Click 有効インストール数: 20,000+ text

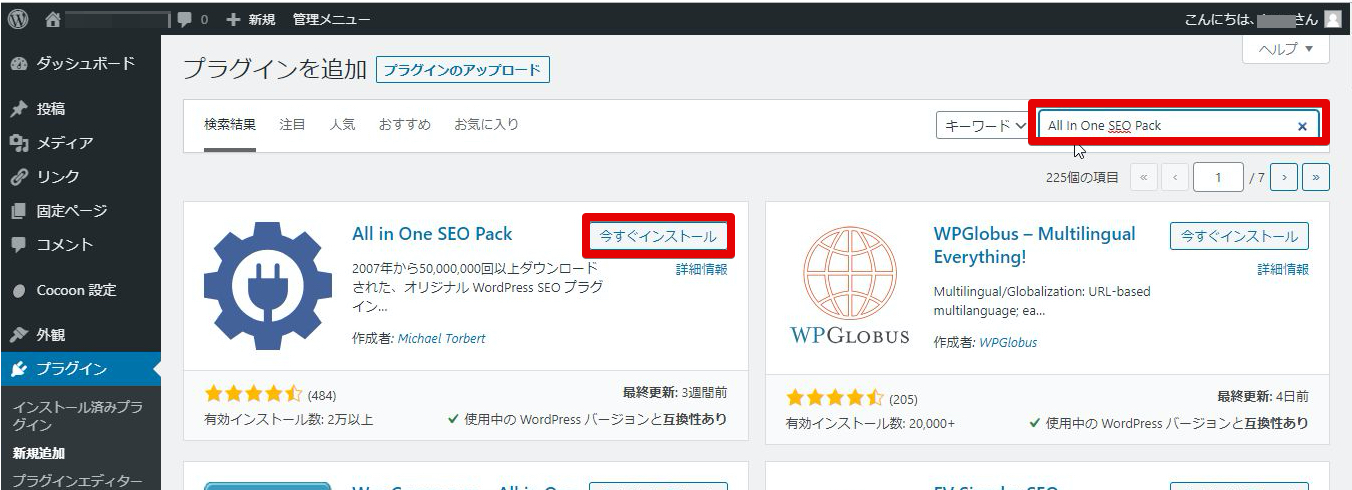point(870,424)
